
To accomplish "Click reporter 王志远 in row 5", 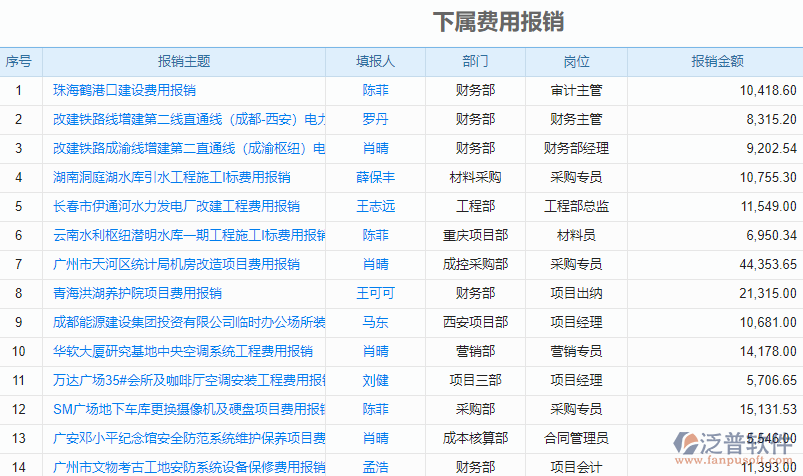I will [375, 206].
